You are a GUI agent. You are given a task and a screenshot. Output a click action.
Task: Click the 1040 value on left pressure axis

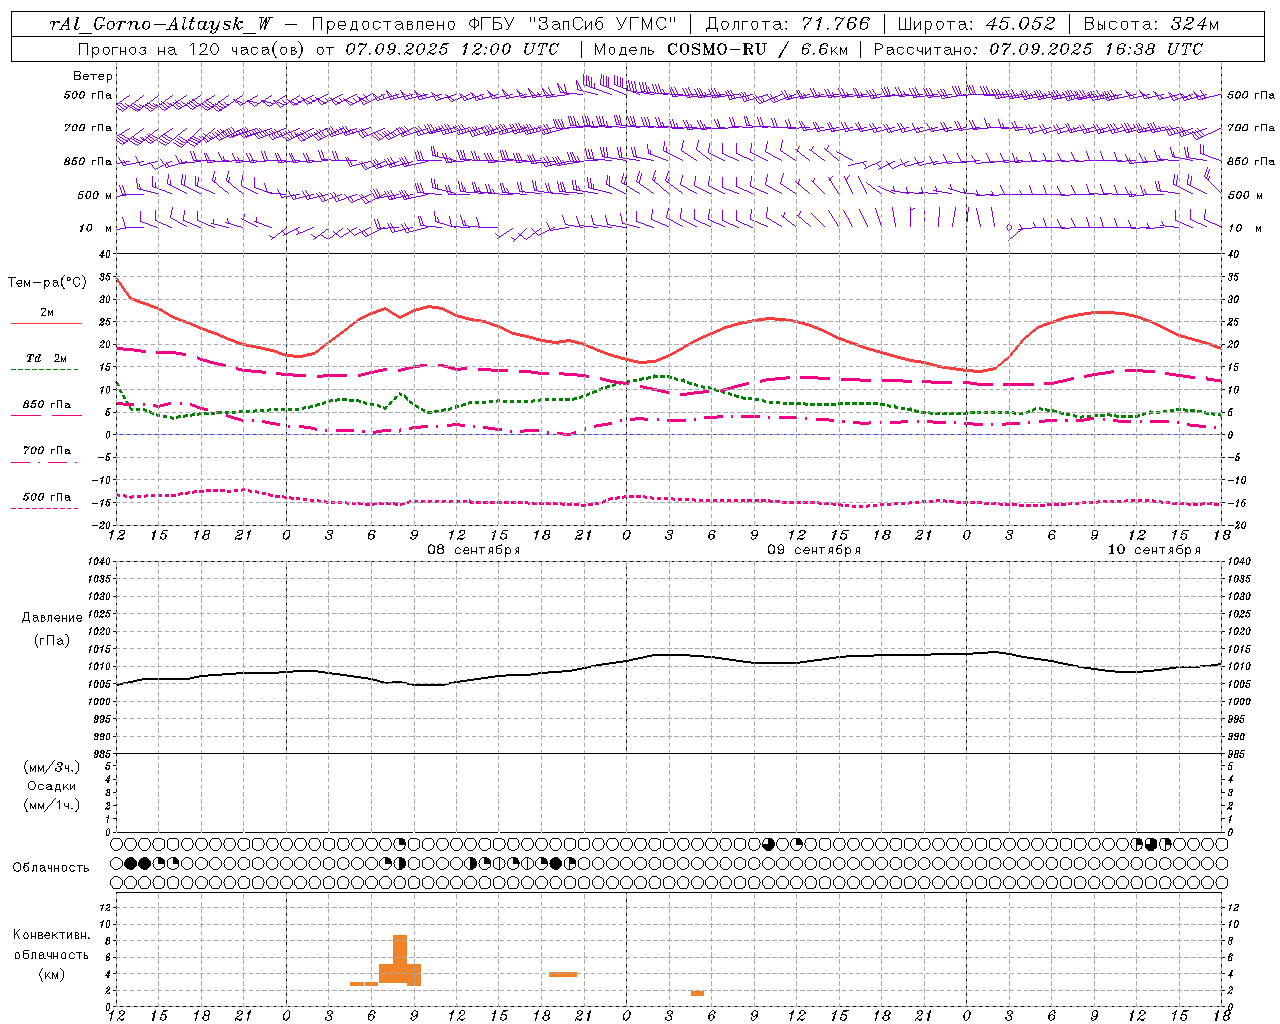tap(100, 562)
